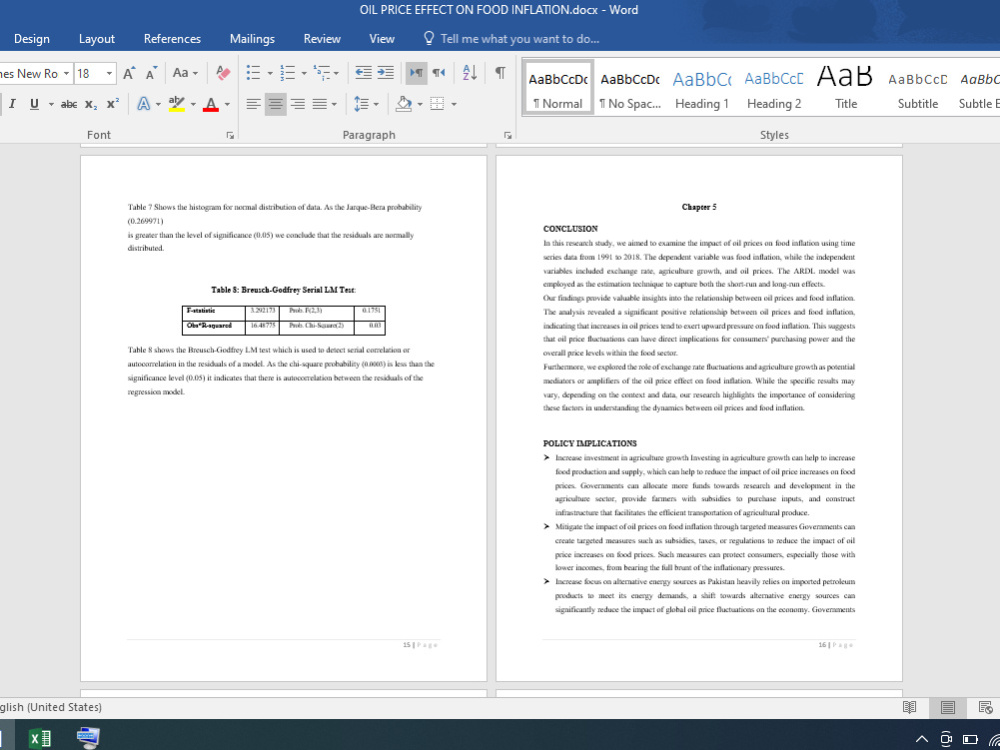Screen dimensions: 1000x750
Task: Apply subscript formatting
Action: click(91, 104)
